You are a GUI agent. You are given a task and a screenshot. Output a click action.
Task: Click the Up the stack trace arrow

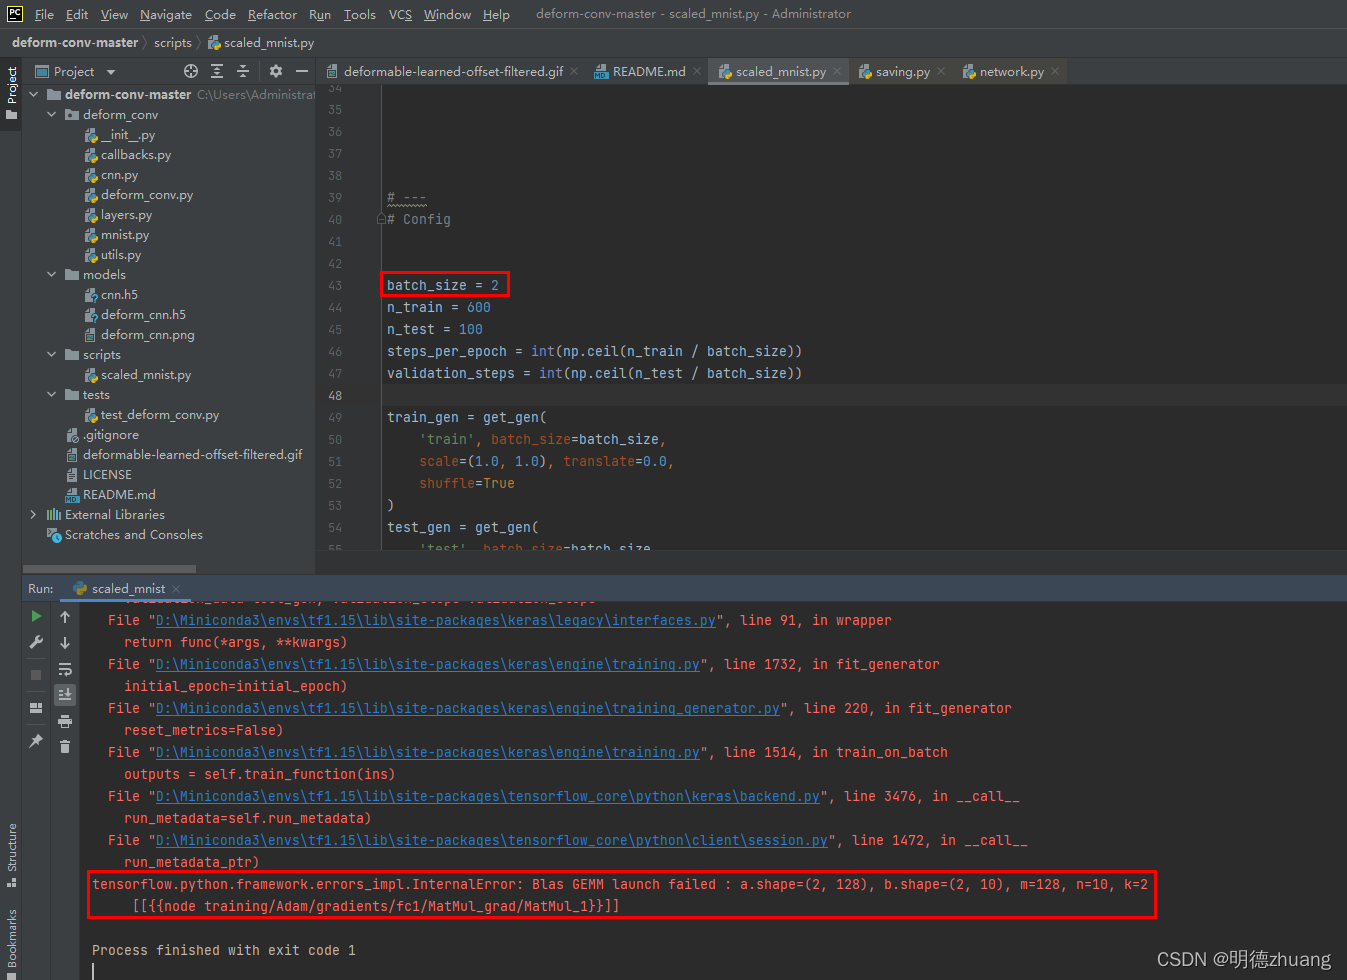click(x=65, y=617)
